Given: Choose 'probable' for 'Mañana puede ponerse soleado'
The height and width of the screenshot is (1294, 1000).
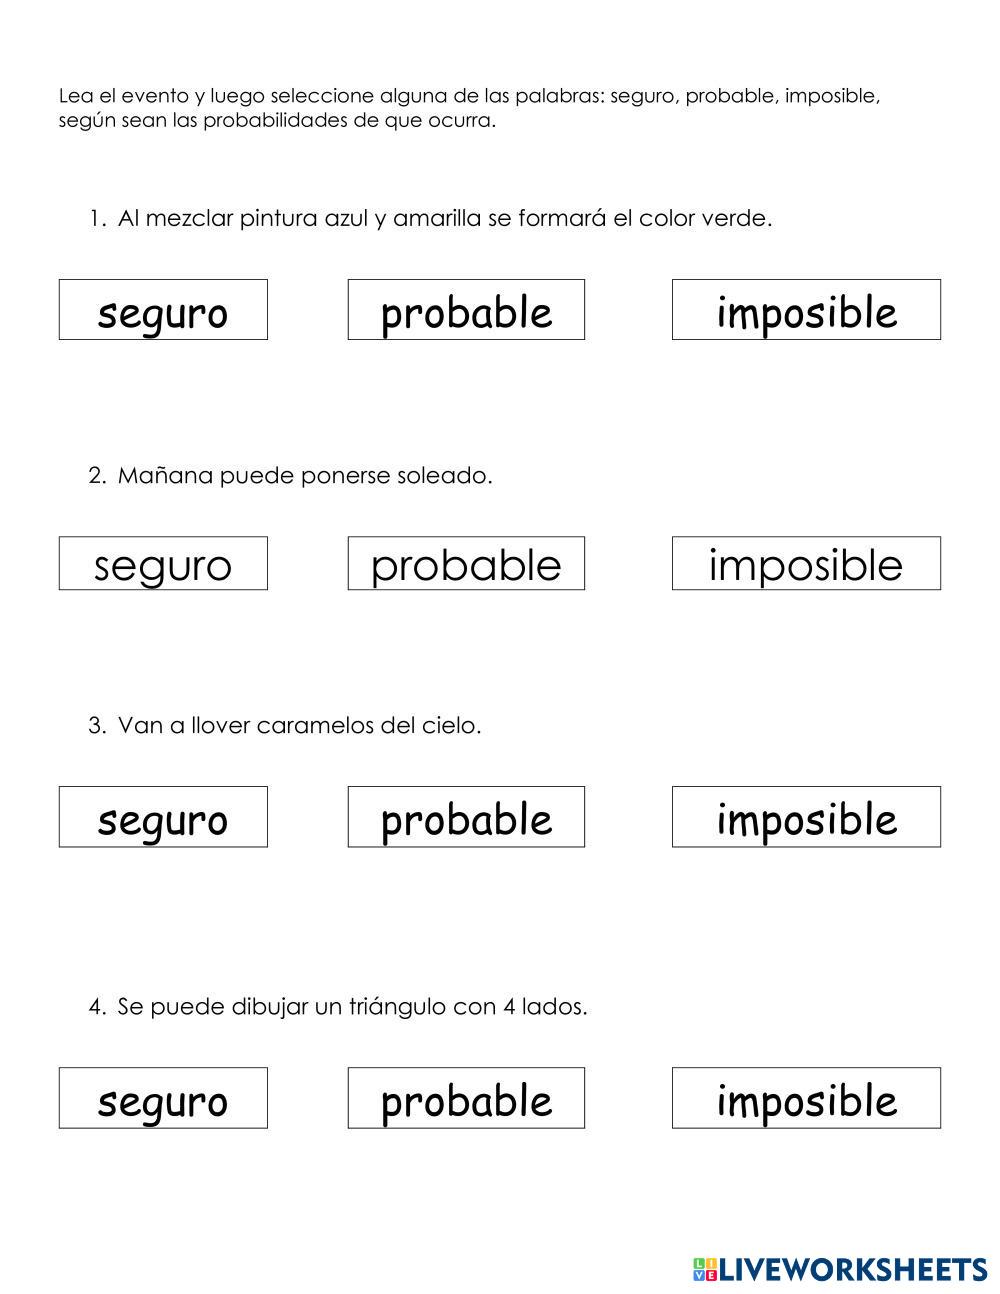Looking at the screenshot, I should 466,563.
